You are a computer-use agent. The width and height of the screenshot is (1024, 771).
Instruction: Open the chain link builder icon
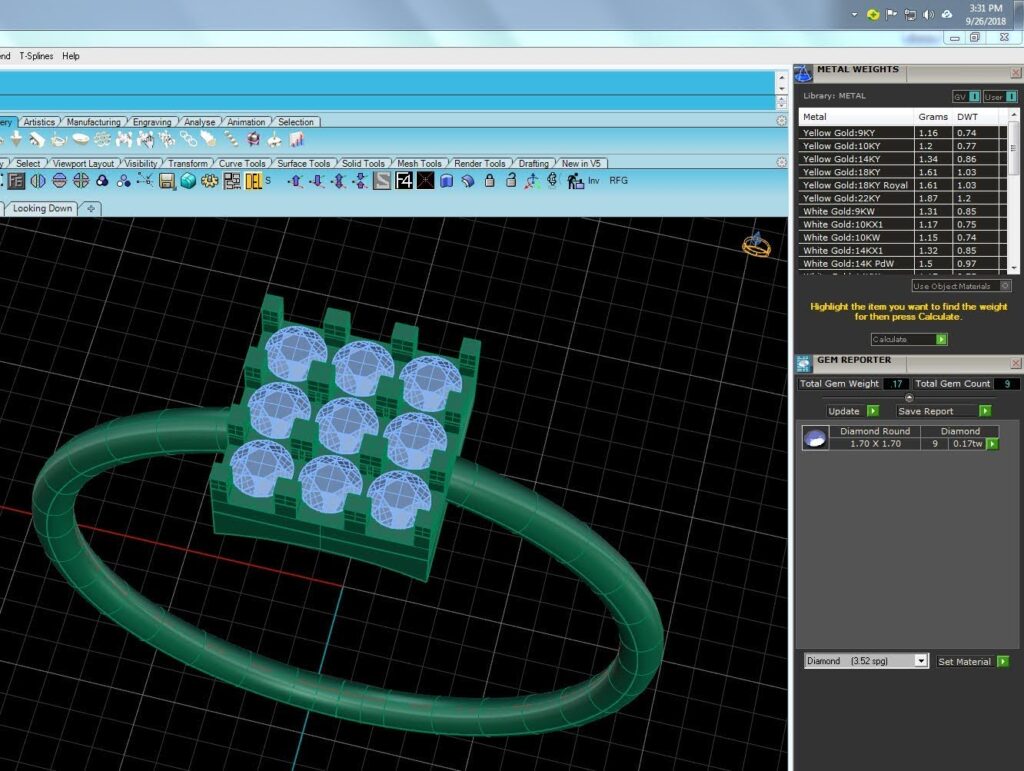point(188,139)
